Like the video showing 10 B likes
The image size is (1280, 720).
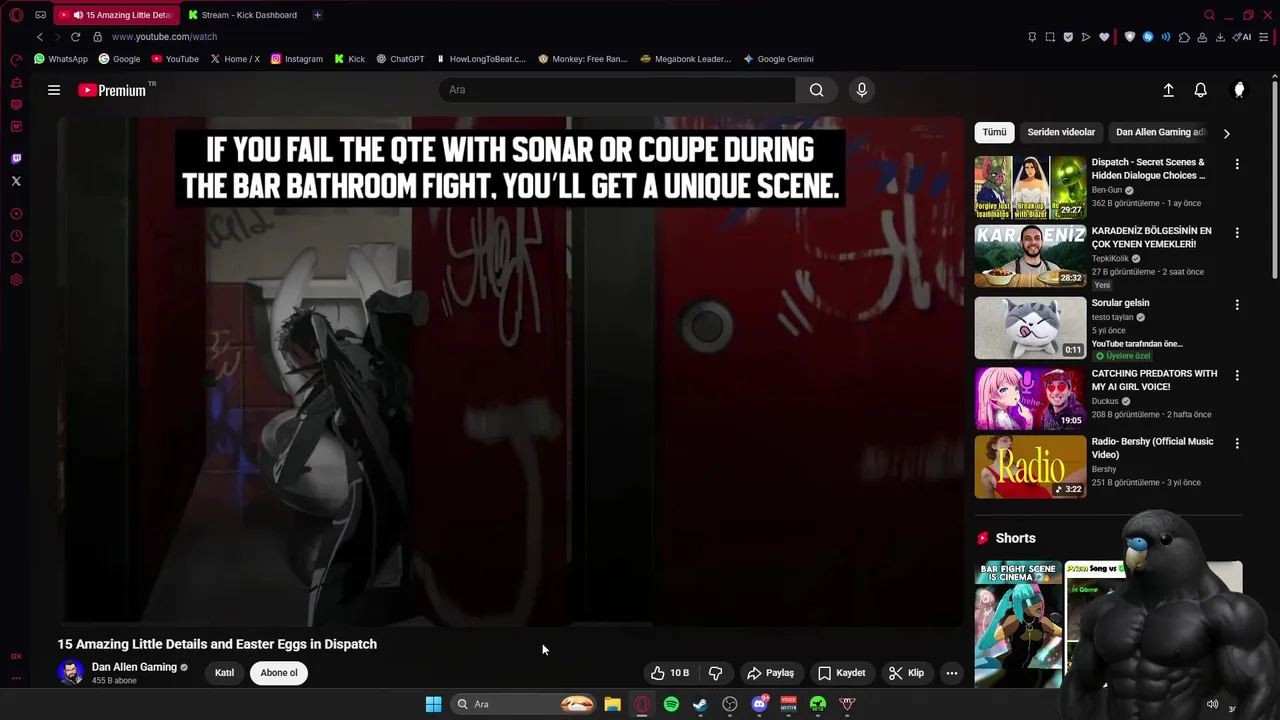(x=670, y=673)
